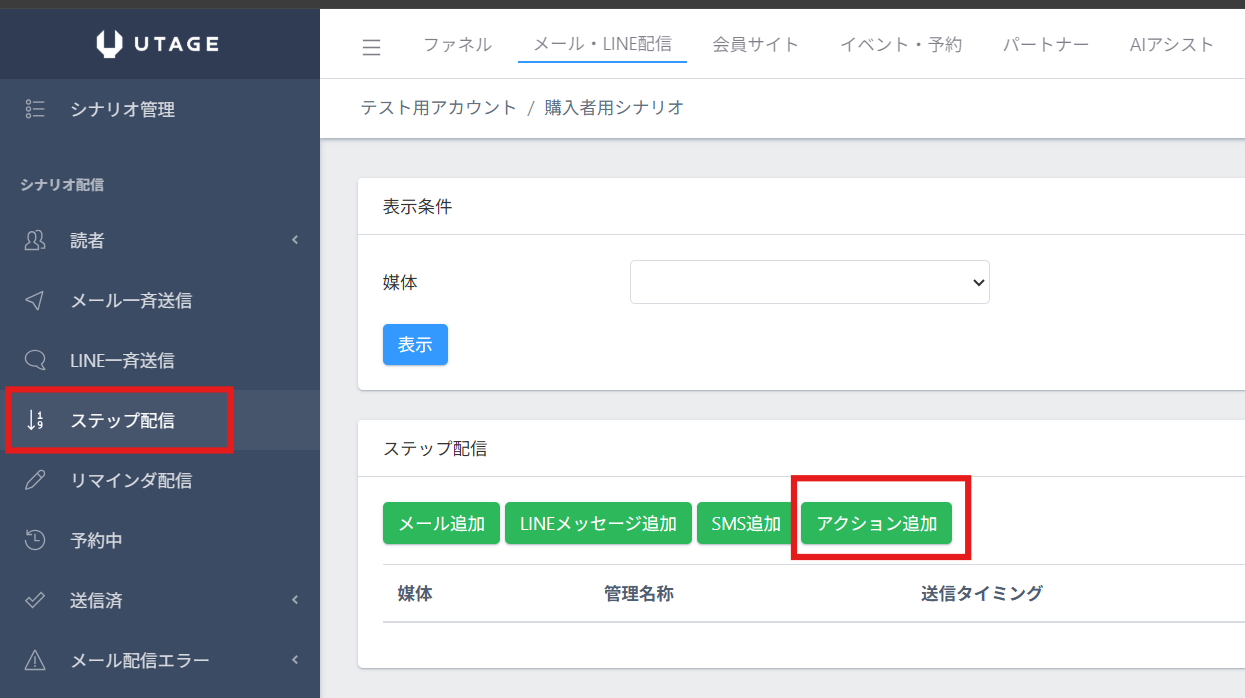
Task: Switch to the ファネル tab
Action: 457,44
